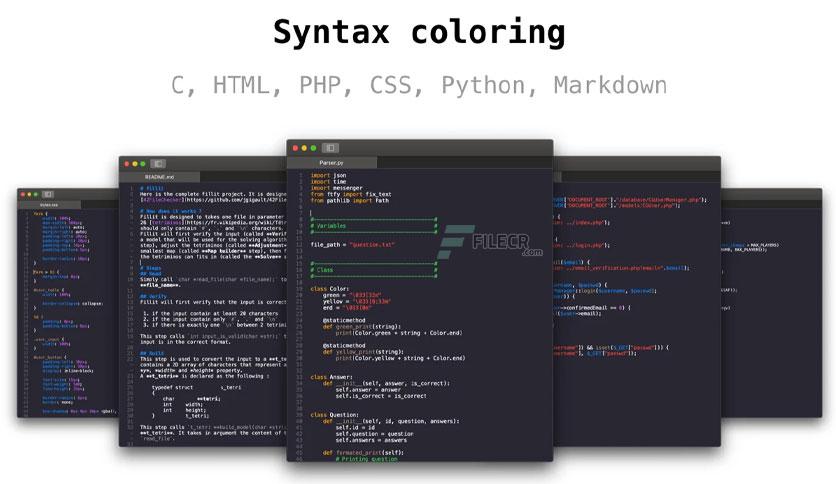Click the 'class Color:' line
The width and height of the screenshot is (836, 484).
329,289
